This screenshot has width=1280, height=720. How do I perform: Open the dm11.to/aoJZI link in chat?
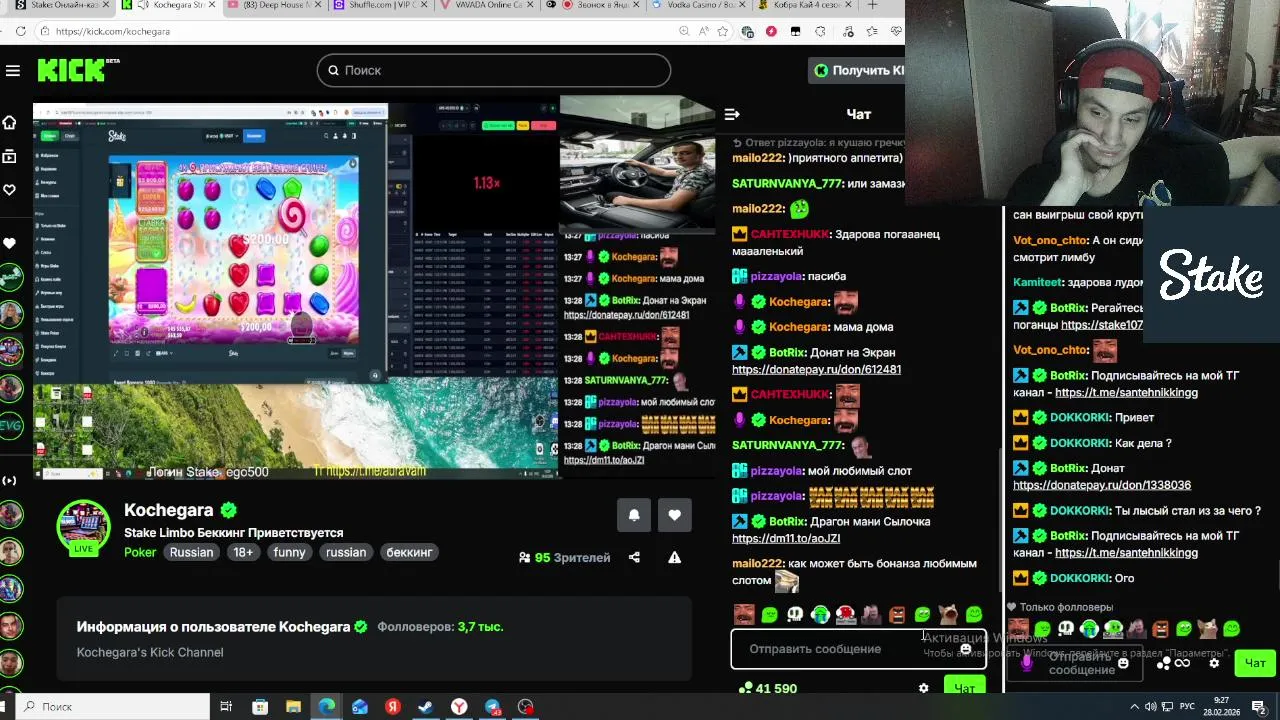(x=786, y=538)
